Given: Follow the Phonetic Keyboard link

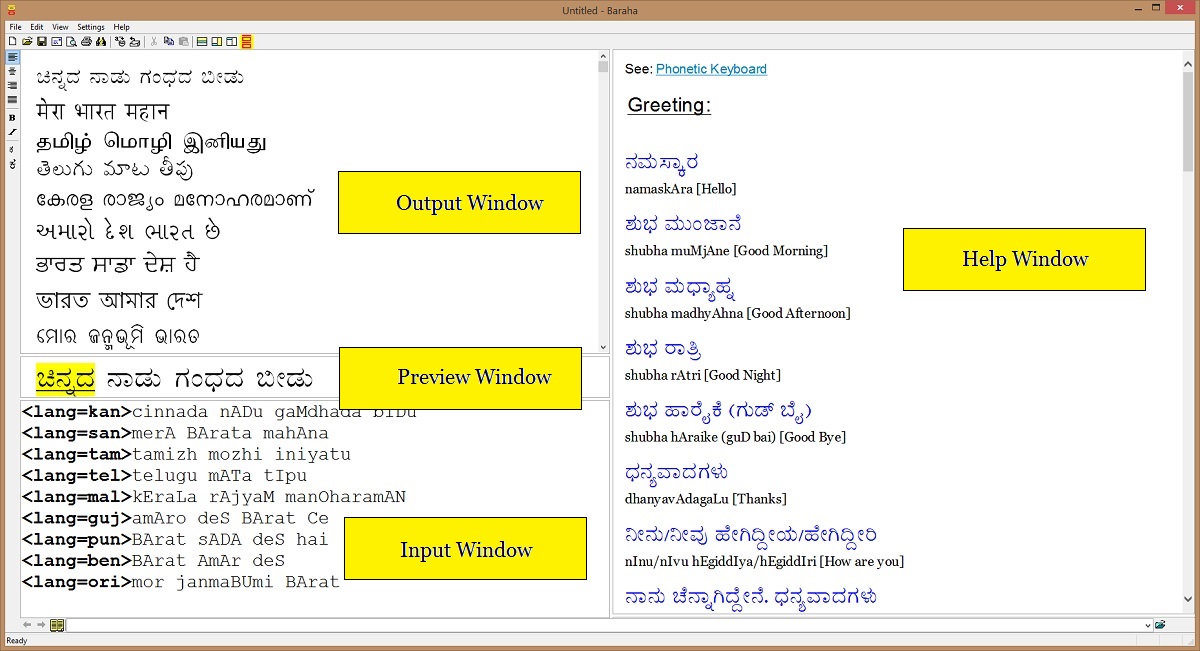Looking at the screenshot, I should 711,69.
